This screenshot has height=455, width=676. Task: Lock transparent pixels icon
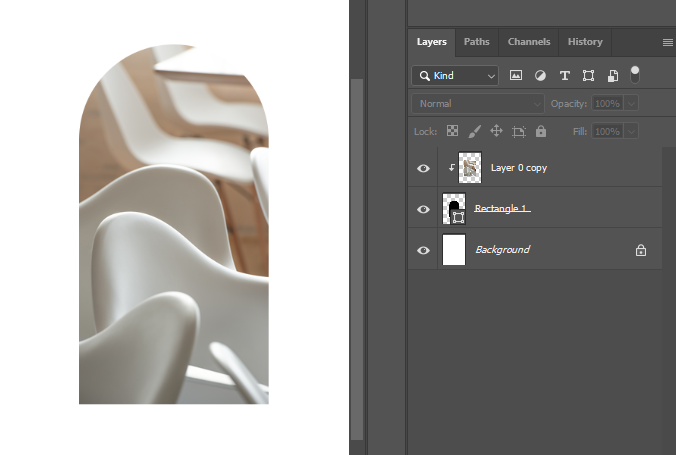(452, 131)
